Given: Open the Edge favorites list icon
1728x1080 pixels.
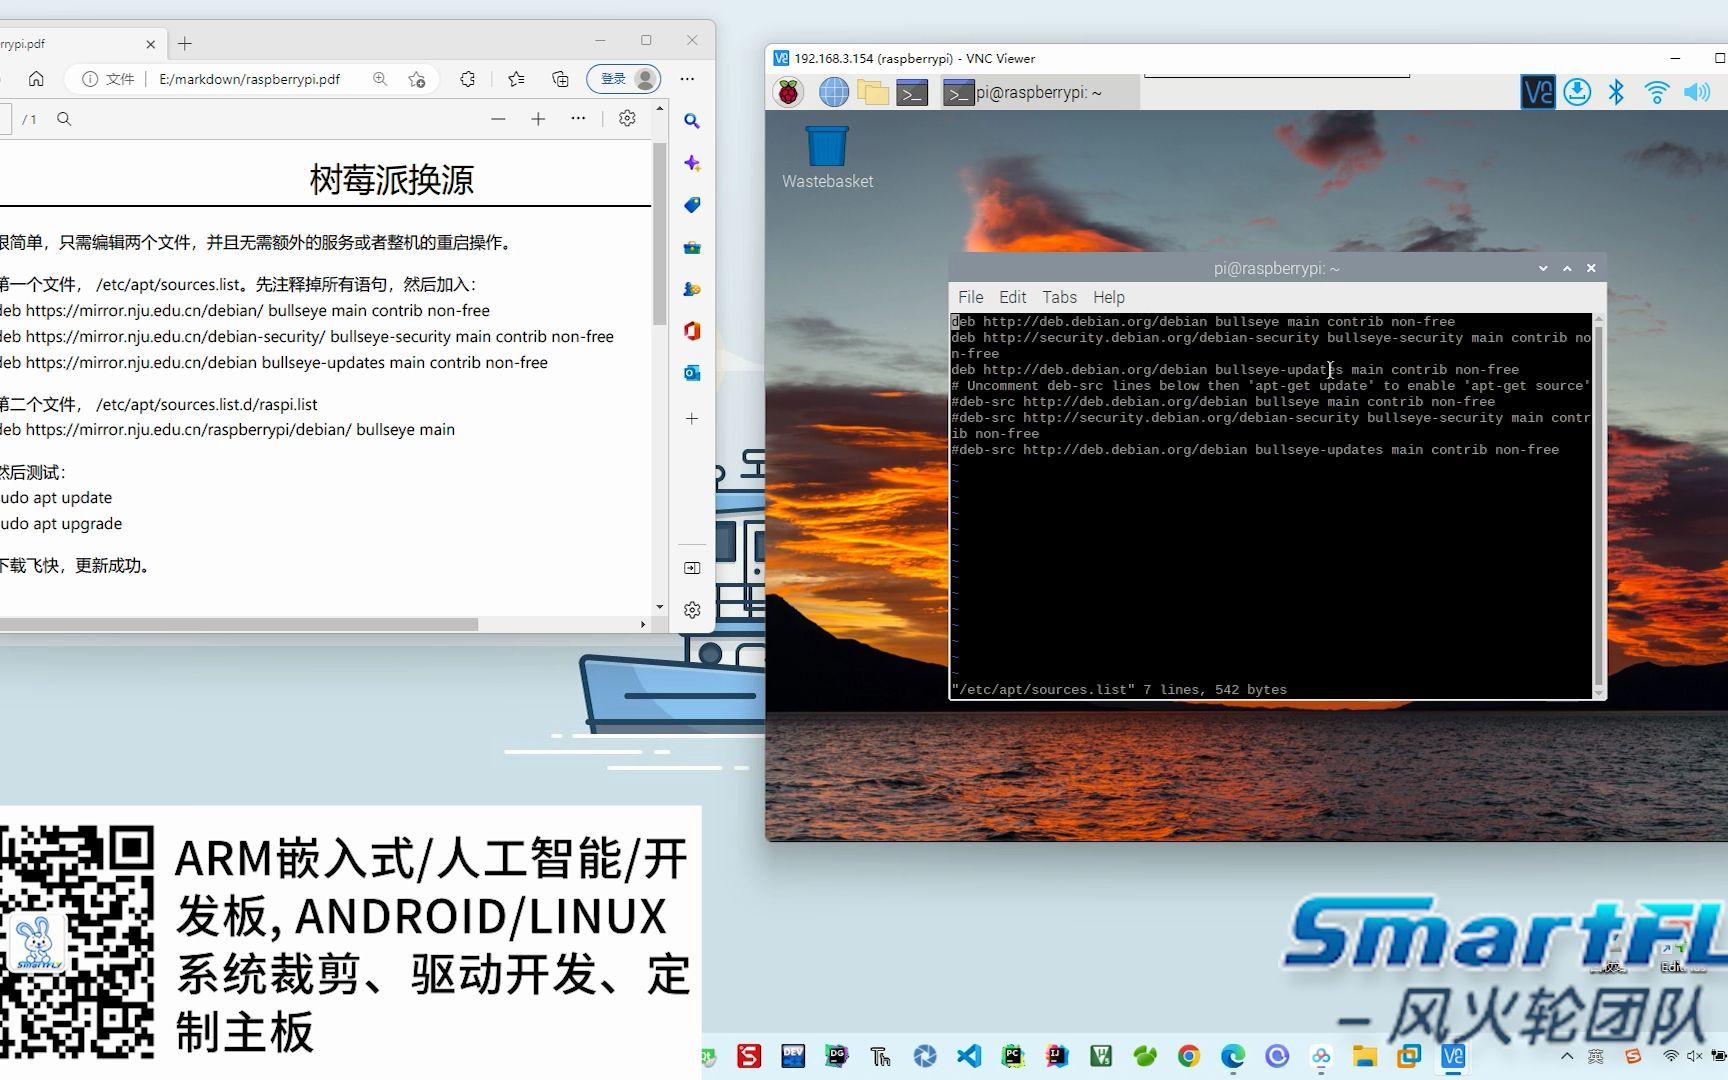Looking at the screenshot, I should click(516, 79).
